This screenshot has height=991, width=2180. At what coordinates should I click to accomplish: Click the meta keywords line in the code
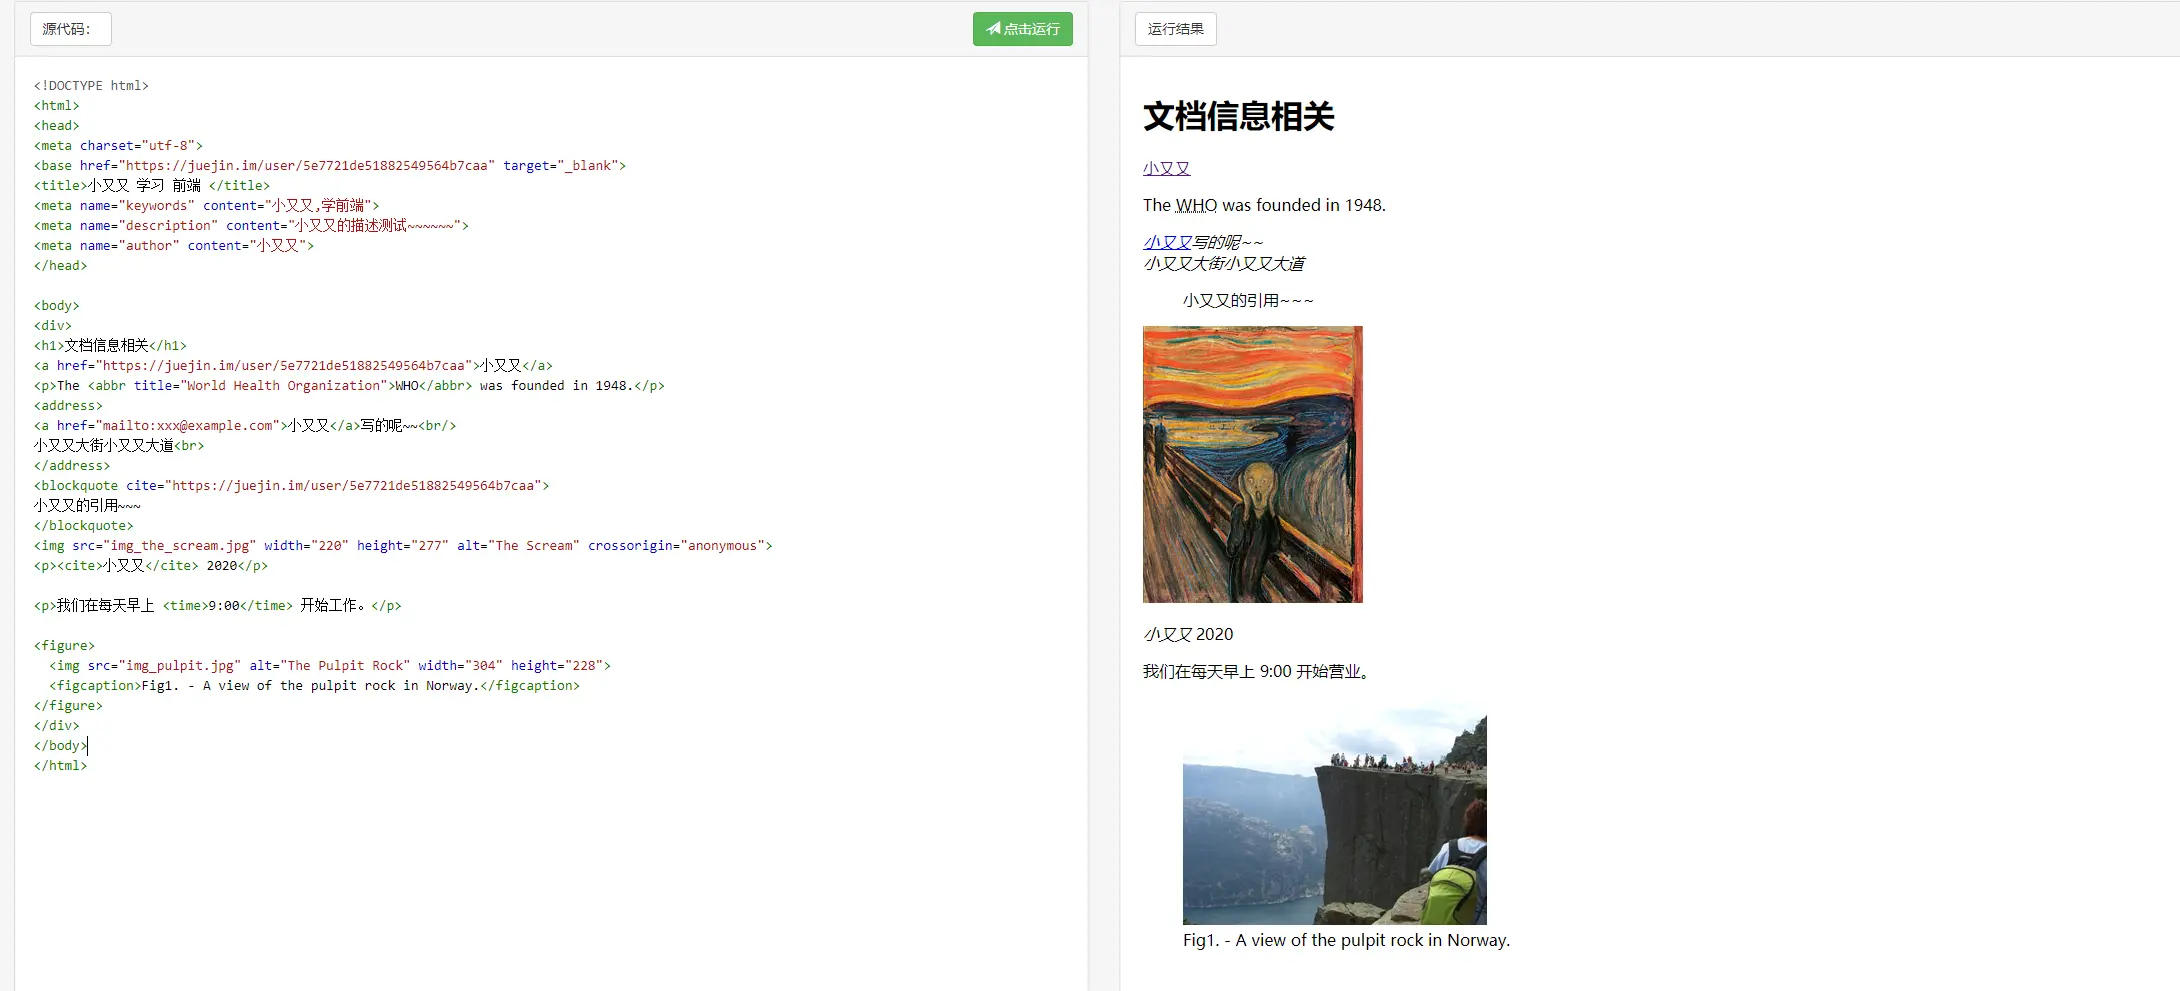(207, 205)
